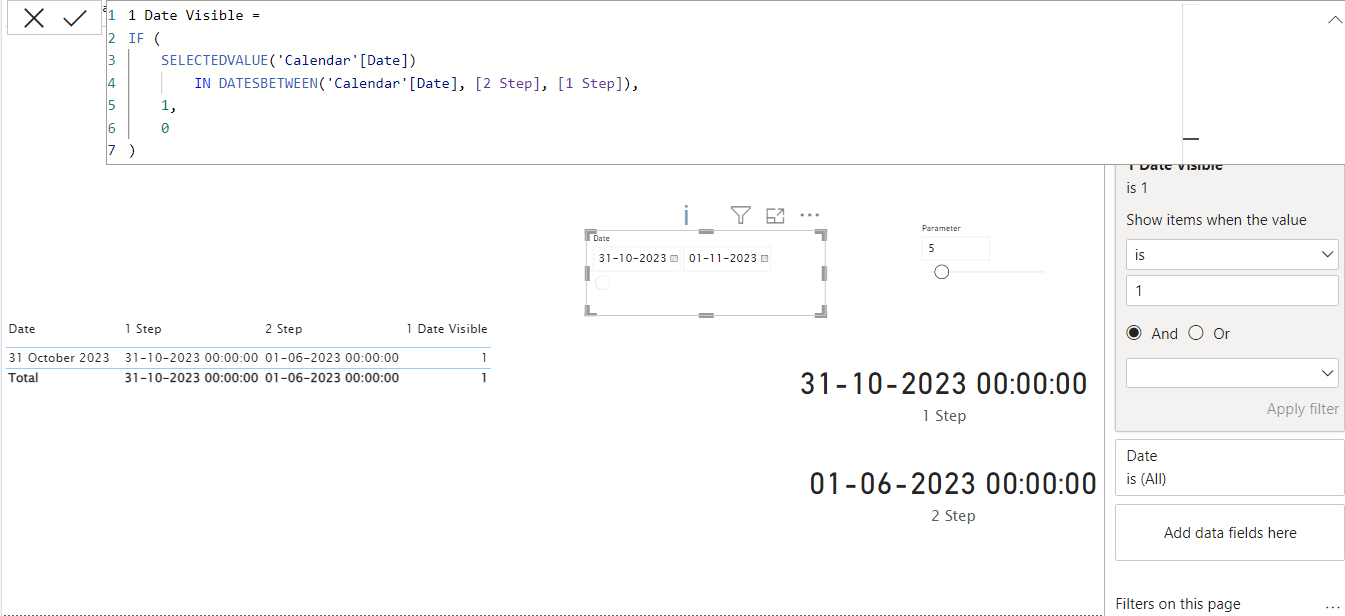The image size is (1345, 616).
Task: Sort by 1 Date Visible column header
Action: (447, 329)
